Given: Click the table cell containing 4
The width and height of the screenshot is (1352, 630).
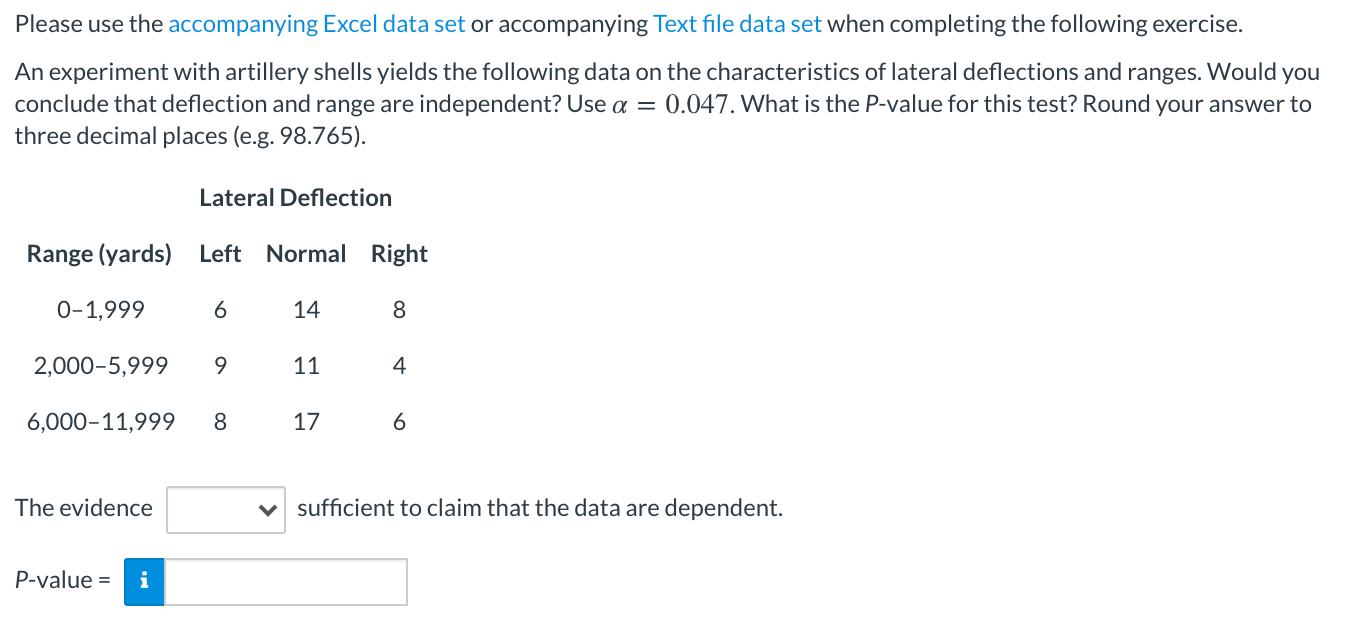Looking at the screenshot, I should click(x=399, y=366).
